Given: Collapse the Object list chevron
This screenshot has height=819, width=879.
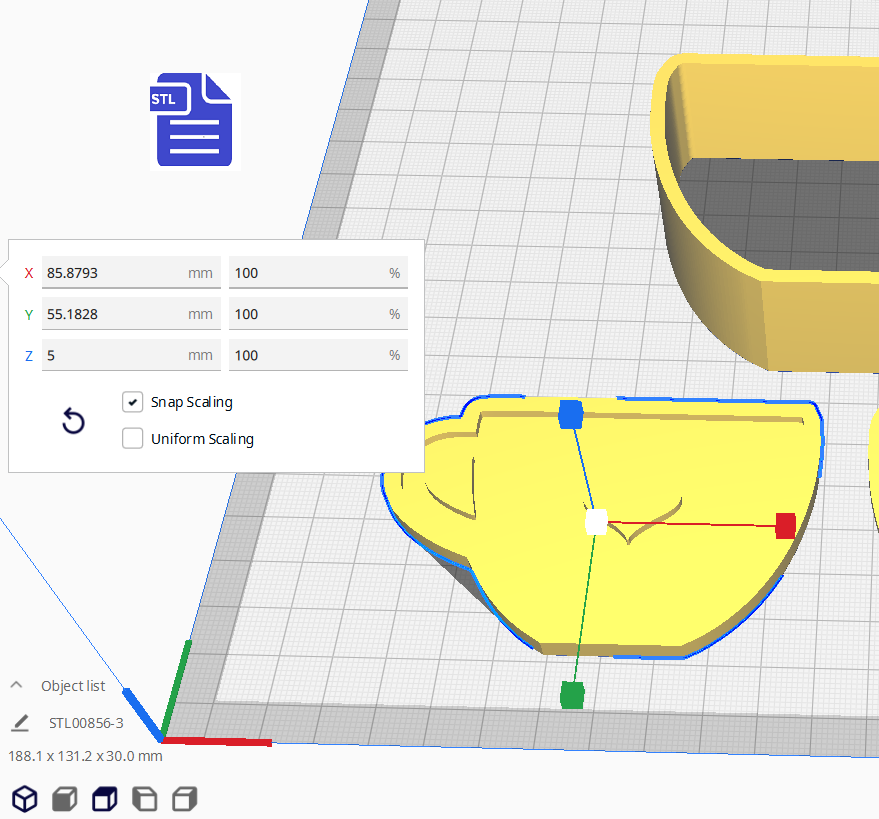Looking at the screenshot, I should coord(17,685).
